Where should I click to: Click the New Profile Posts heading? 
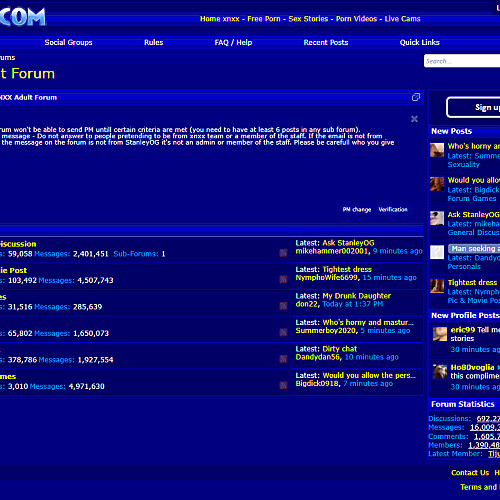coord(465,315)
